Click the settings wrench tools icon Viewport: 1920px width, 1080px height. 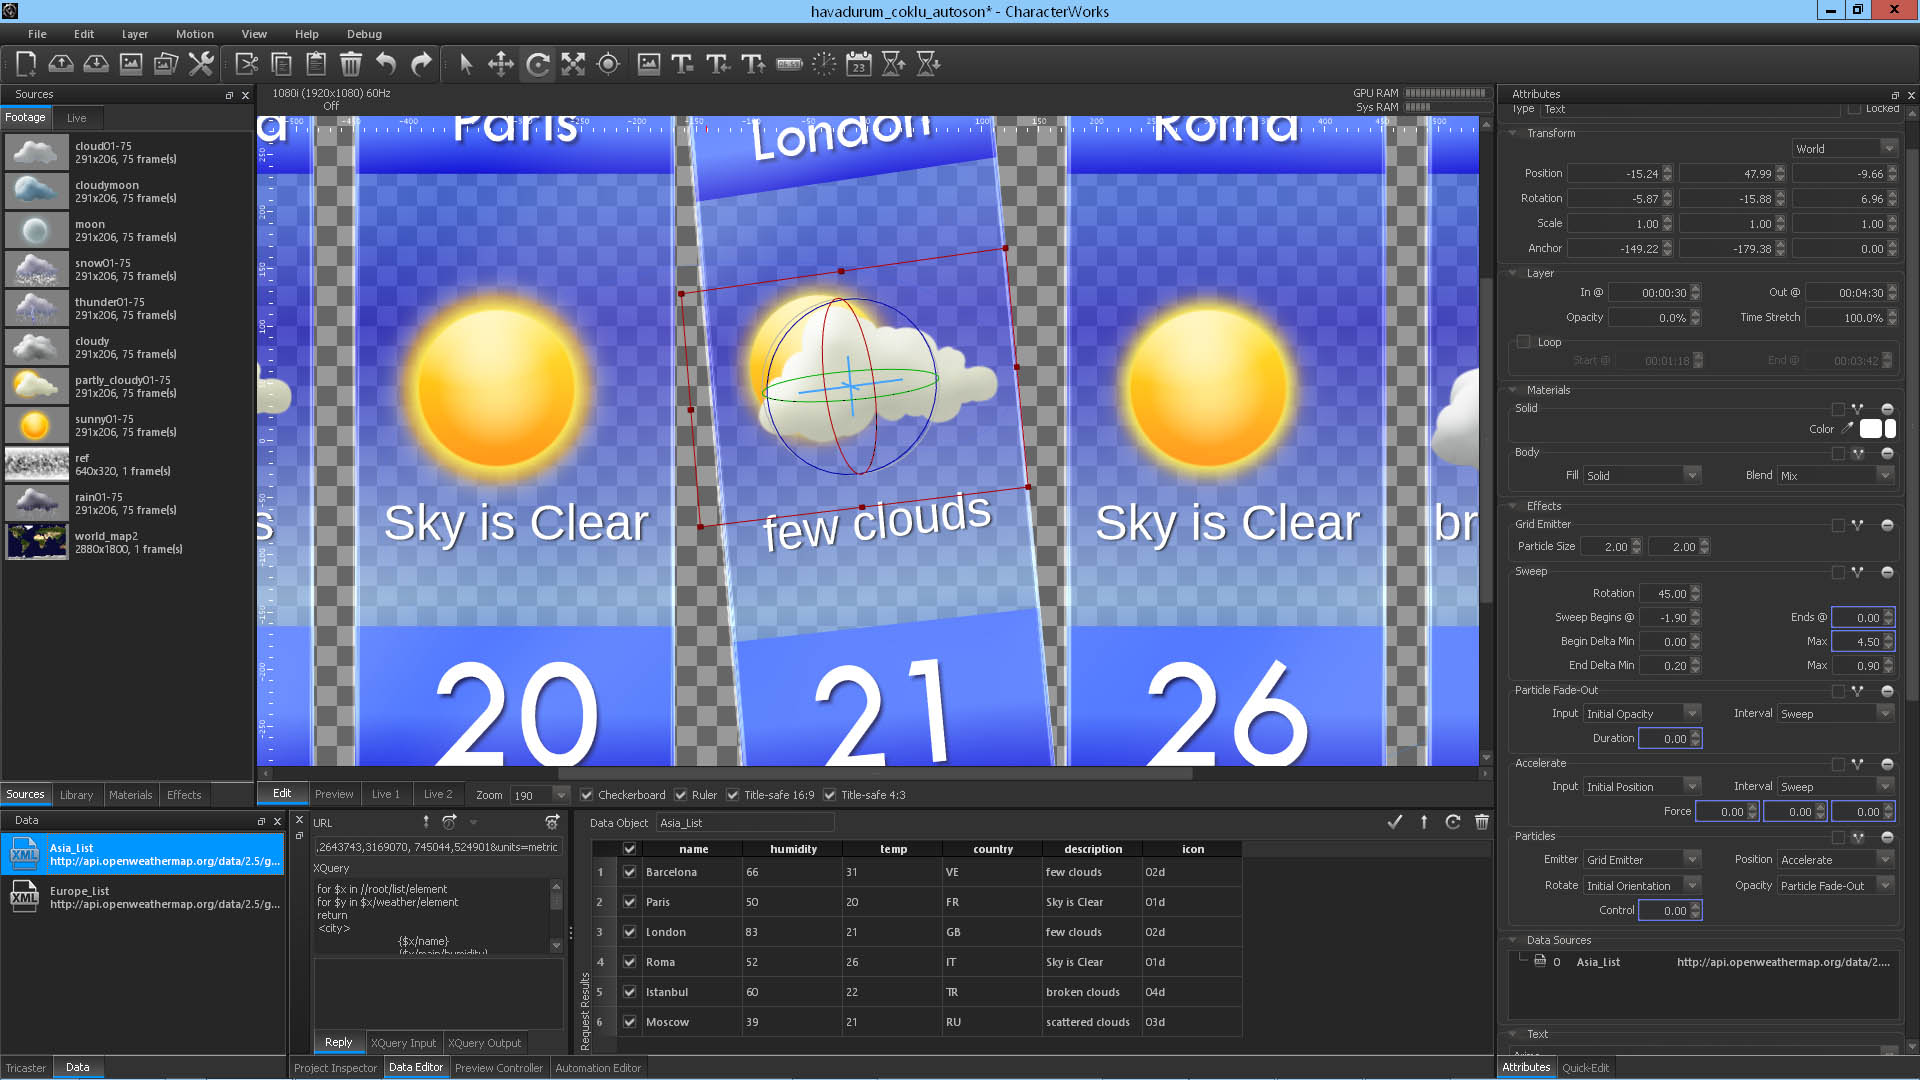[201, 65]
